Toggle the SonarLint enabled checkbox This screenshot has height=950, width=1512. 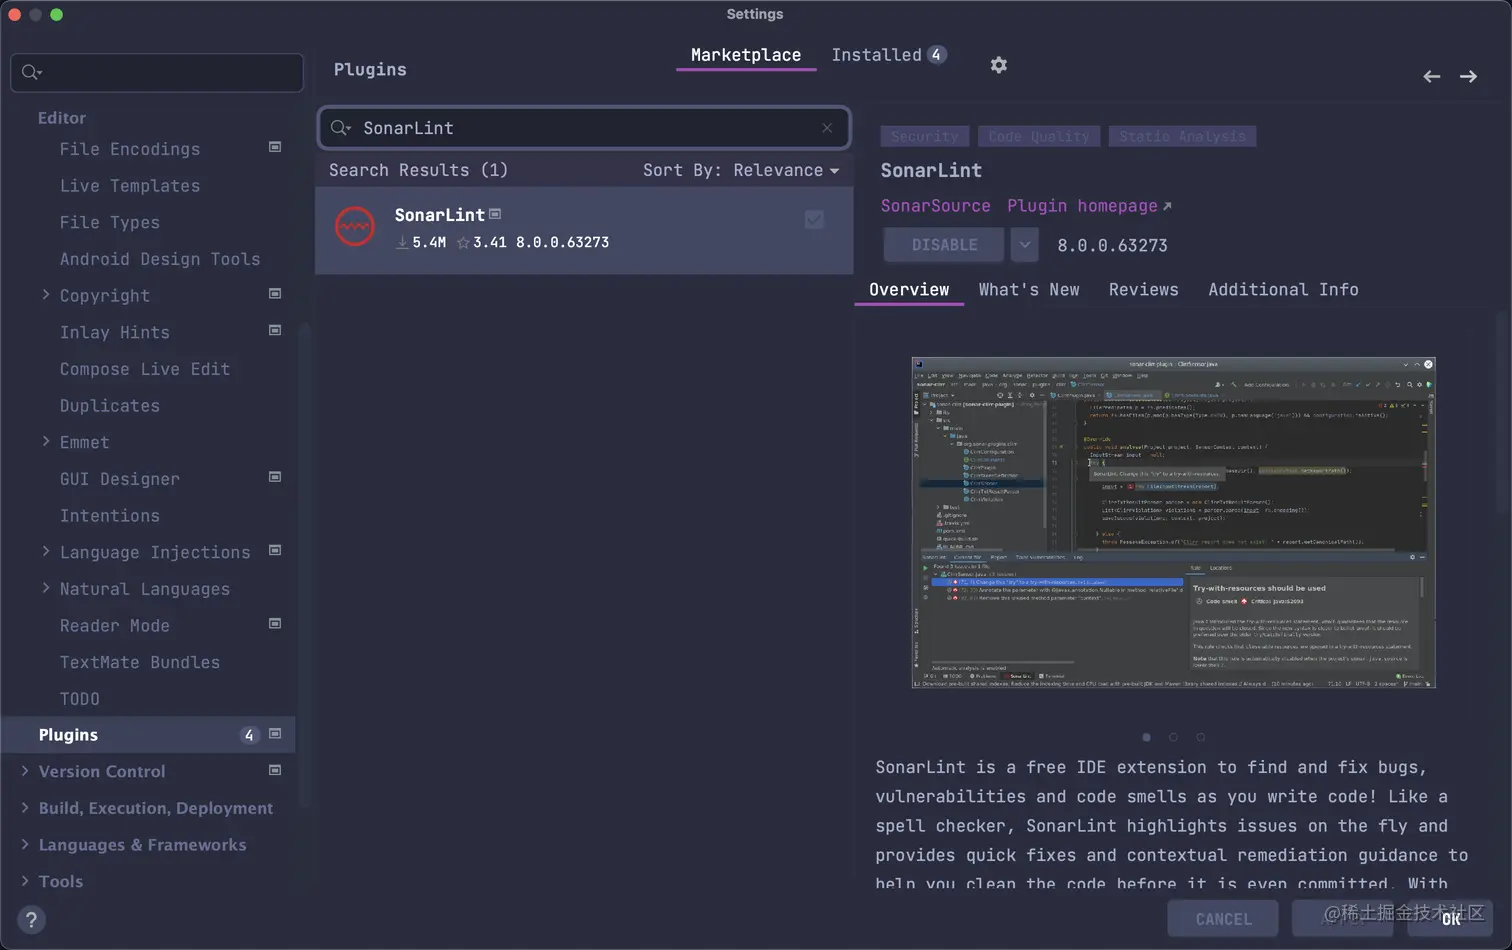pos(814,219)
